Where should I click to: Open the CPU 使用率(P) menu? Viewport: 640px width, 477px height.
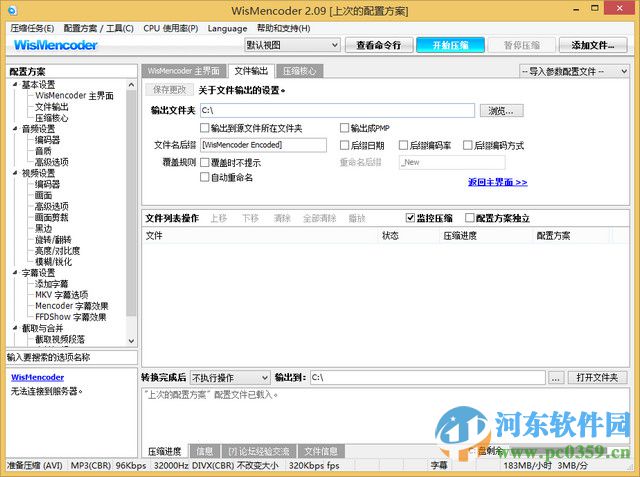tap(171, 28)
